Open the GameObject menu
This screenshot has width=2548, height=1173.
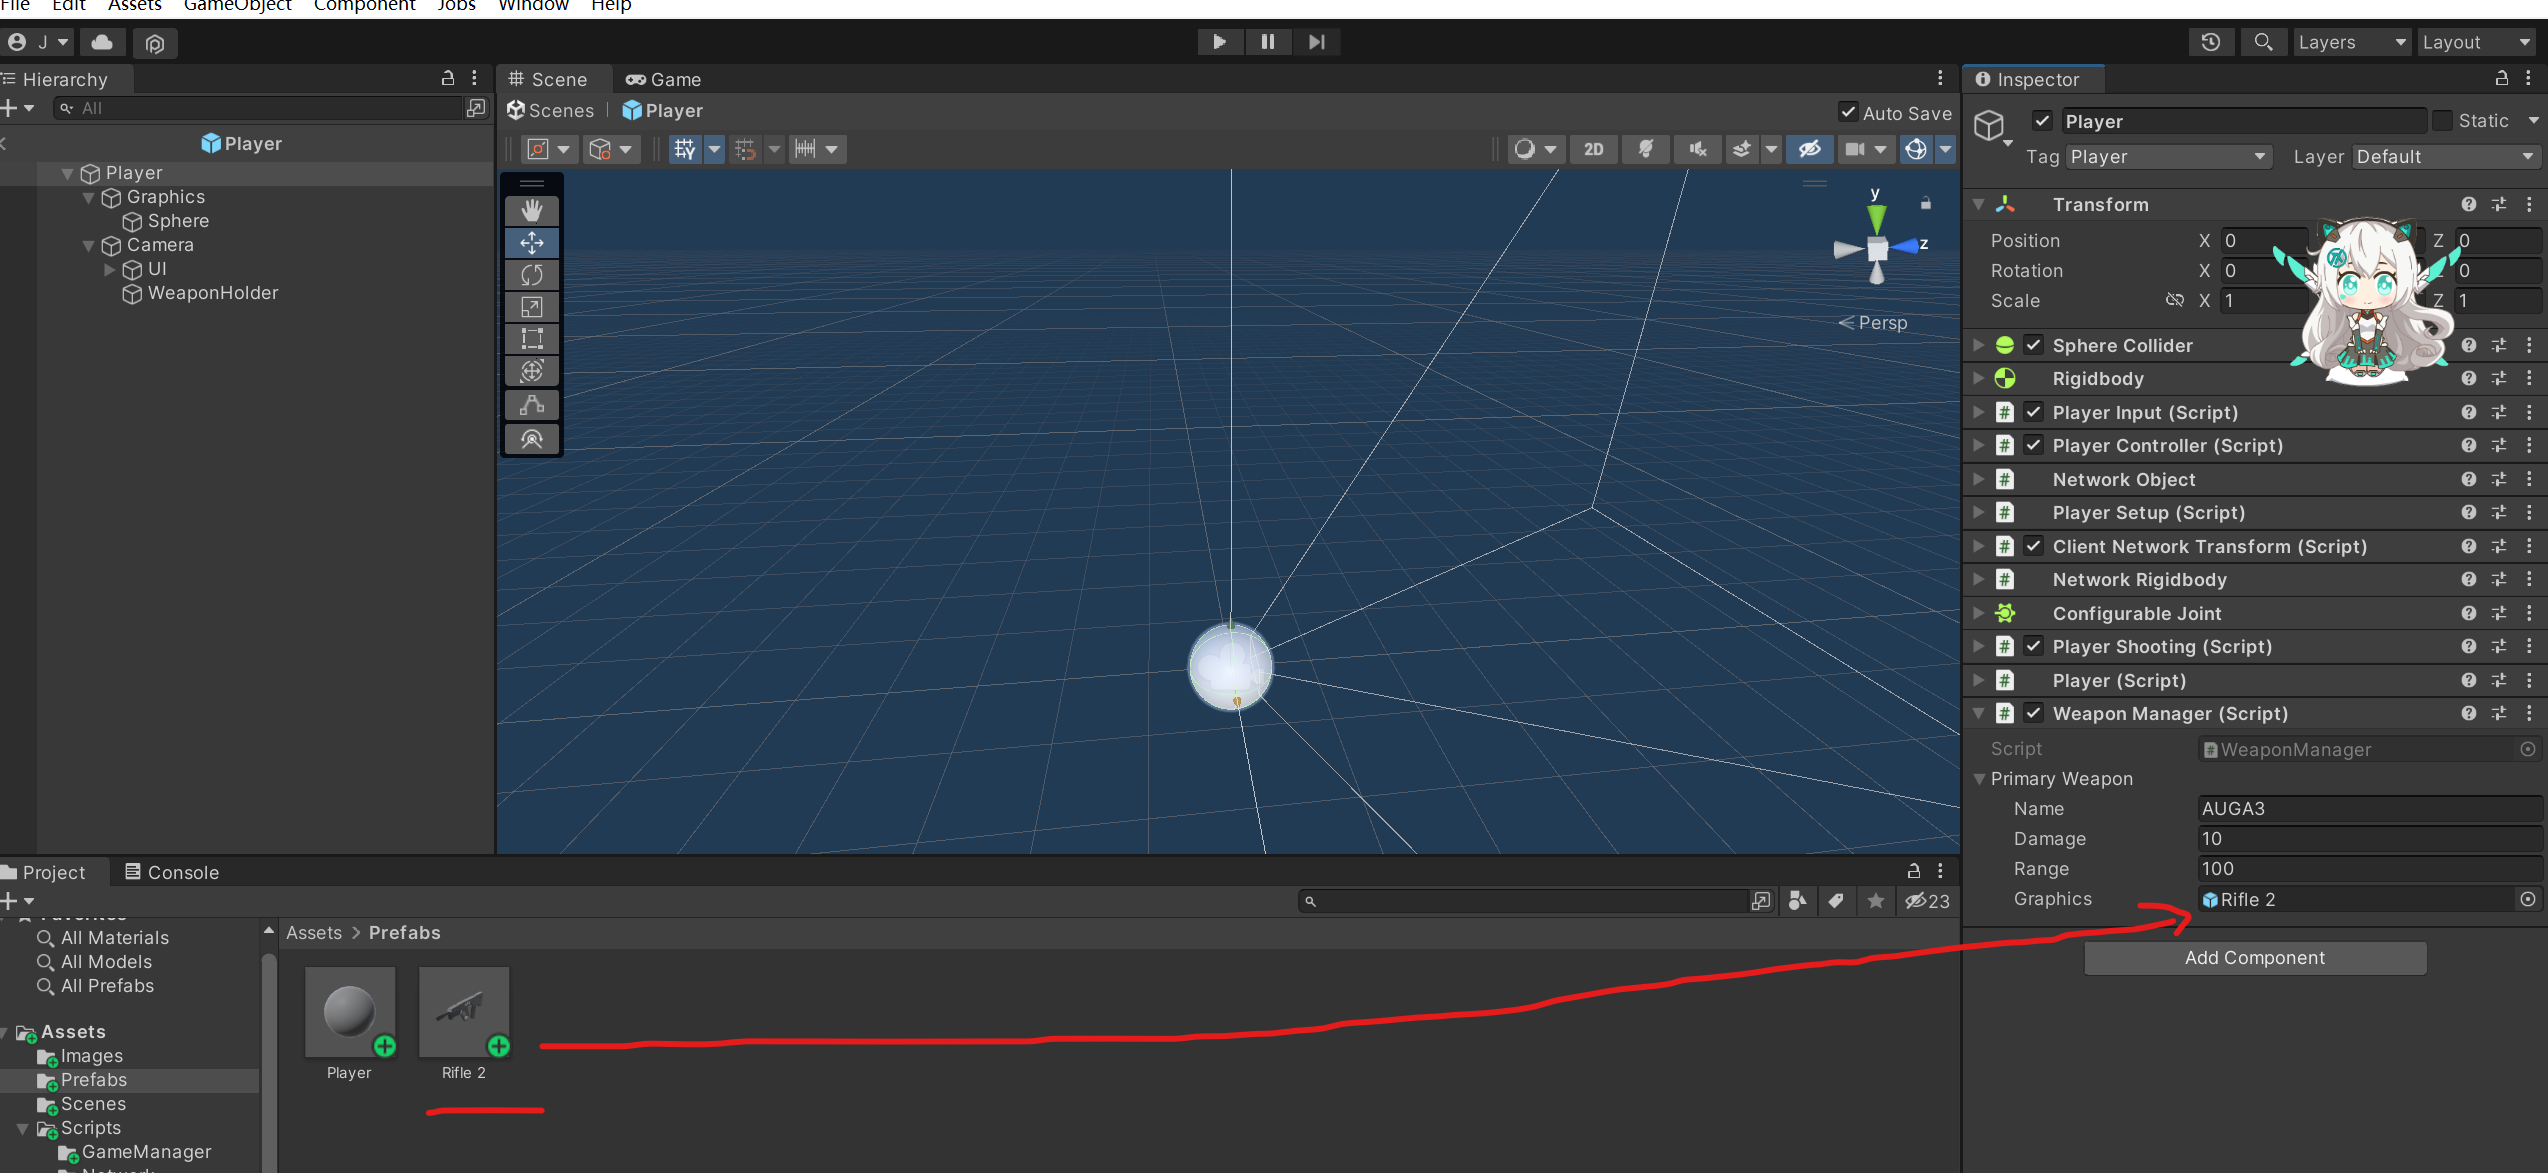point(238,6)
